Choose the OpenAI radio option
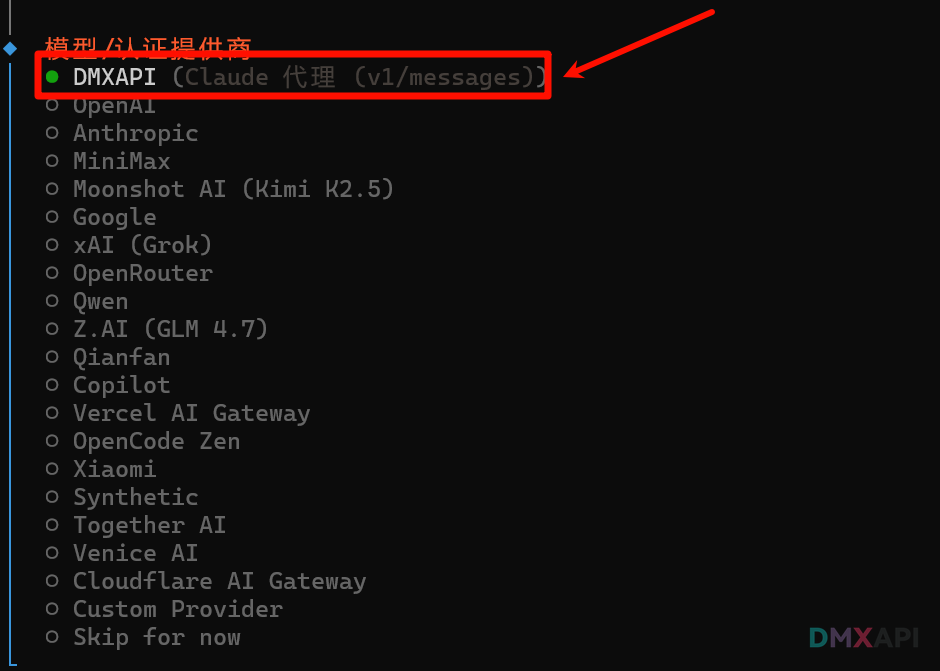Screen dimensions: 940x671 (x=114, y=105)
